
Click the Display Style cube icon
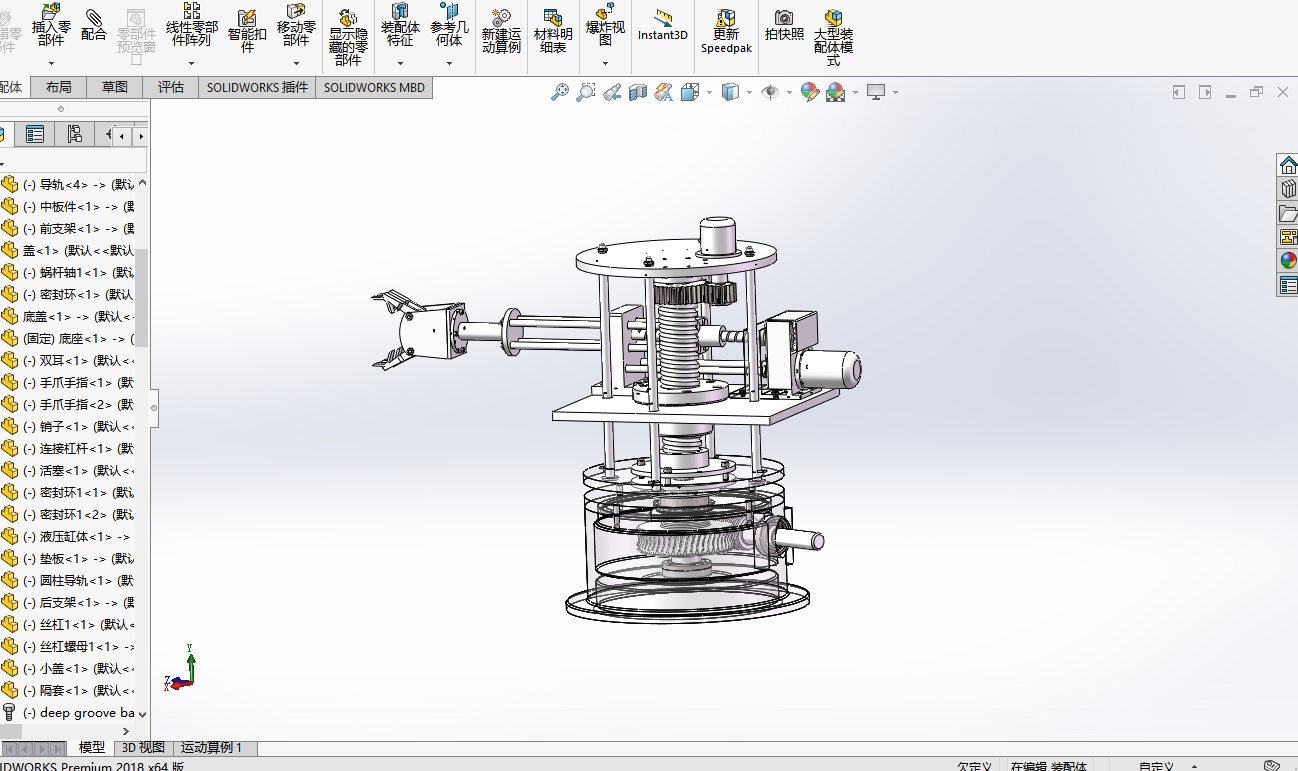tap(731, 92)
